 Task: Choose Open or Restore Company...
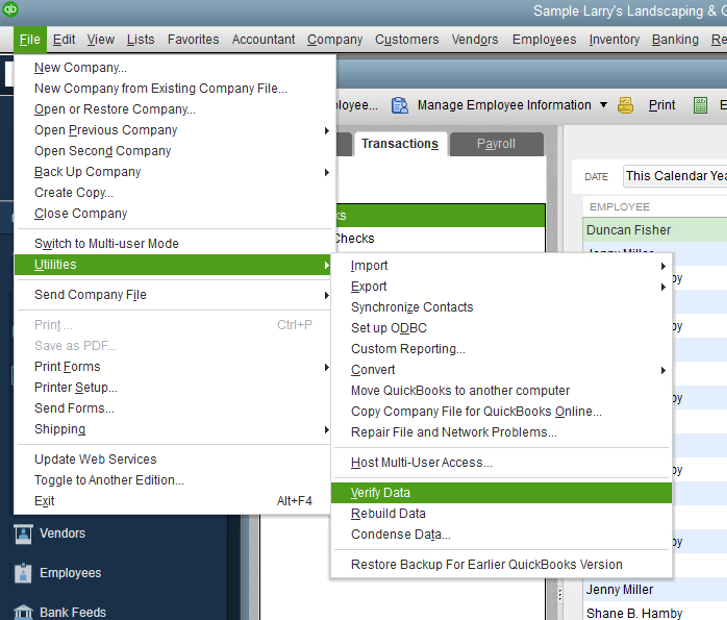[115, 110]
